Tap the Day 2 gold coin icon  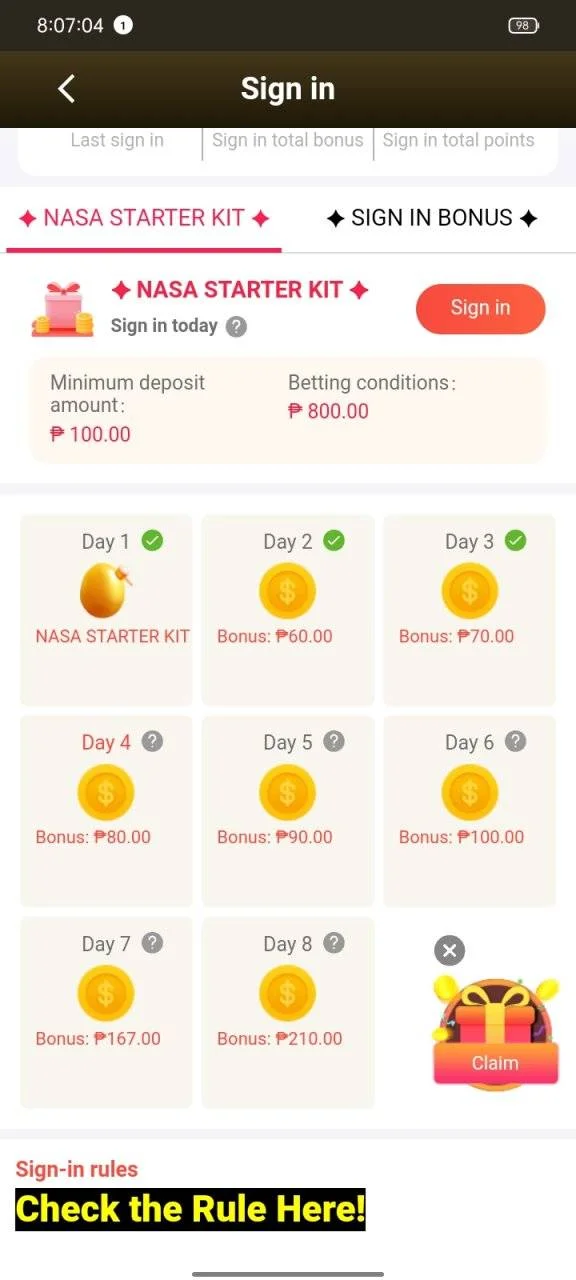(x=287, y=590)
